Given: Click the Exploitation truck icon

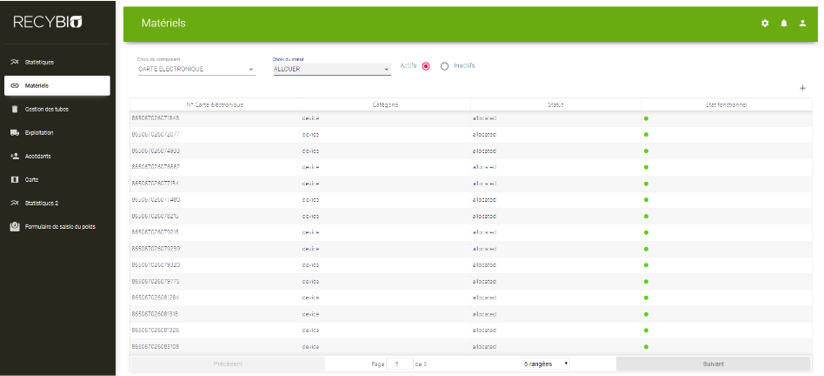Looking at the screenshot, I should tap(15, 133).
